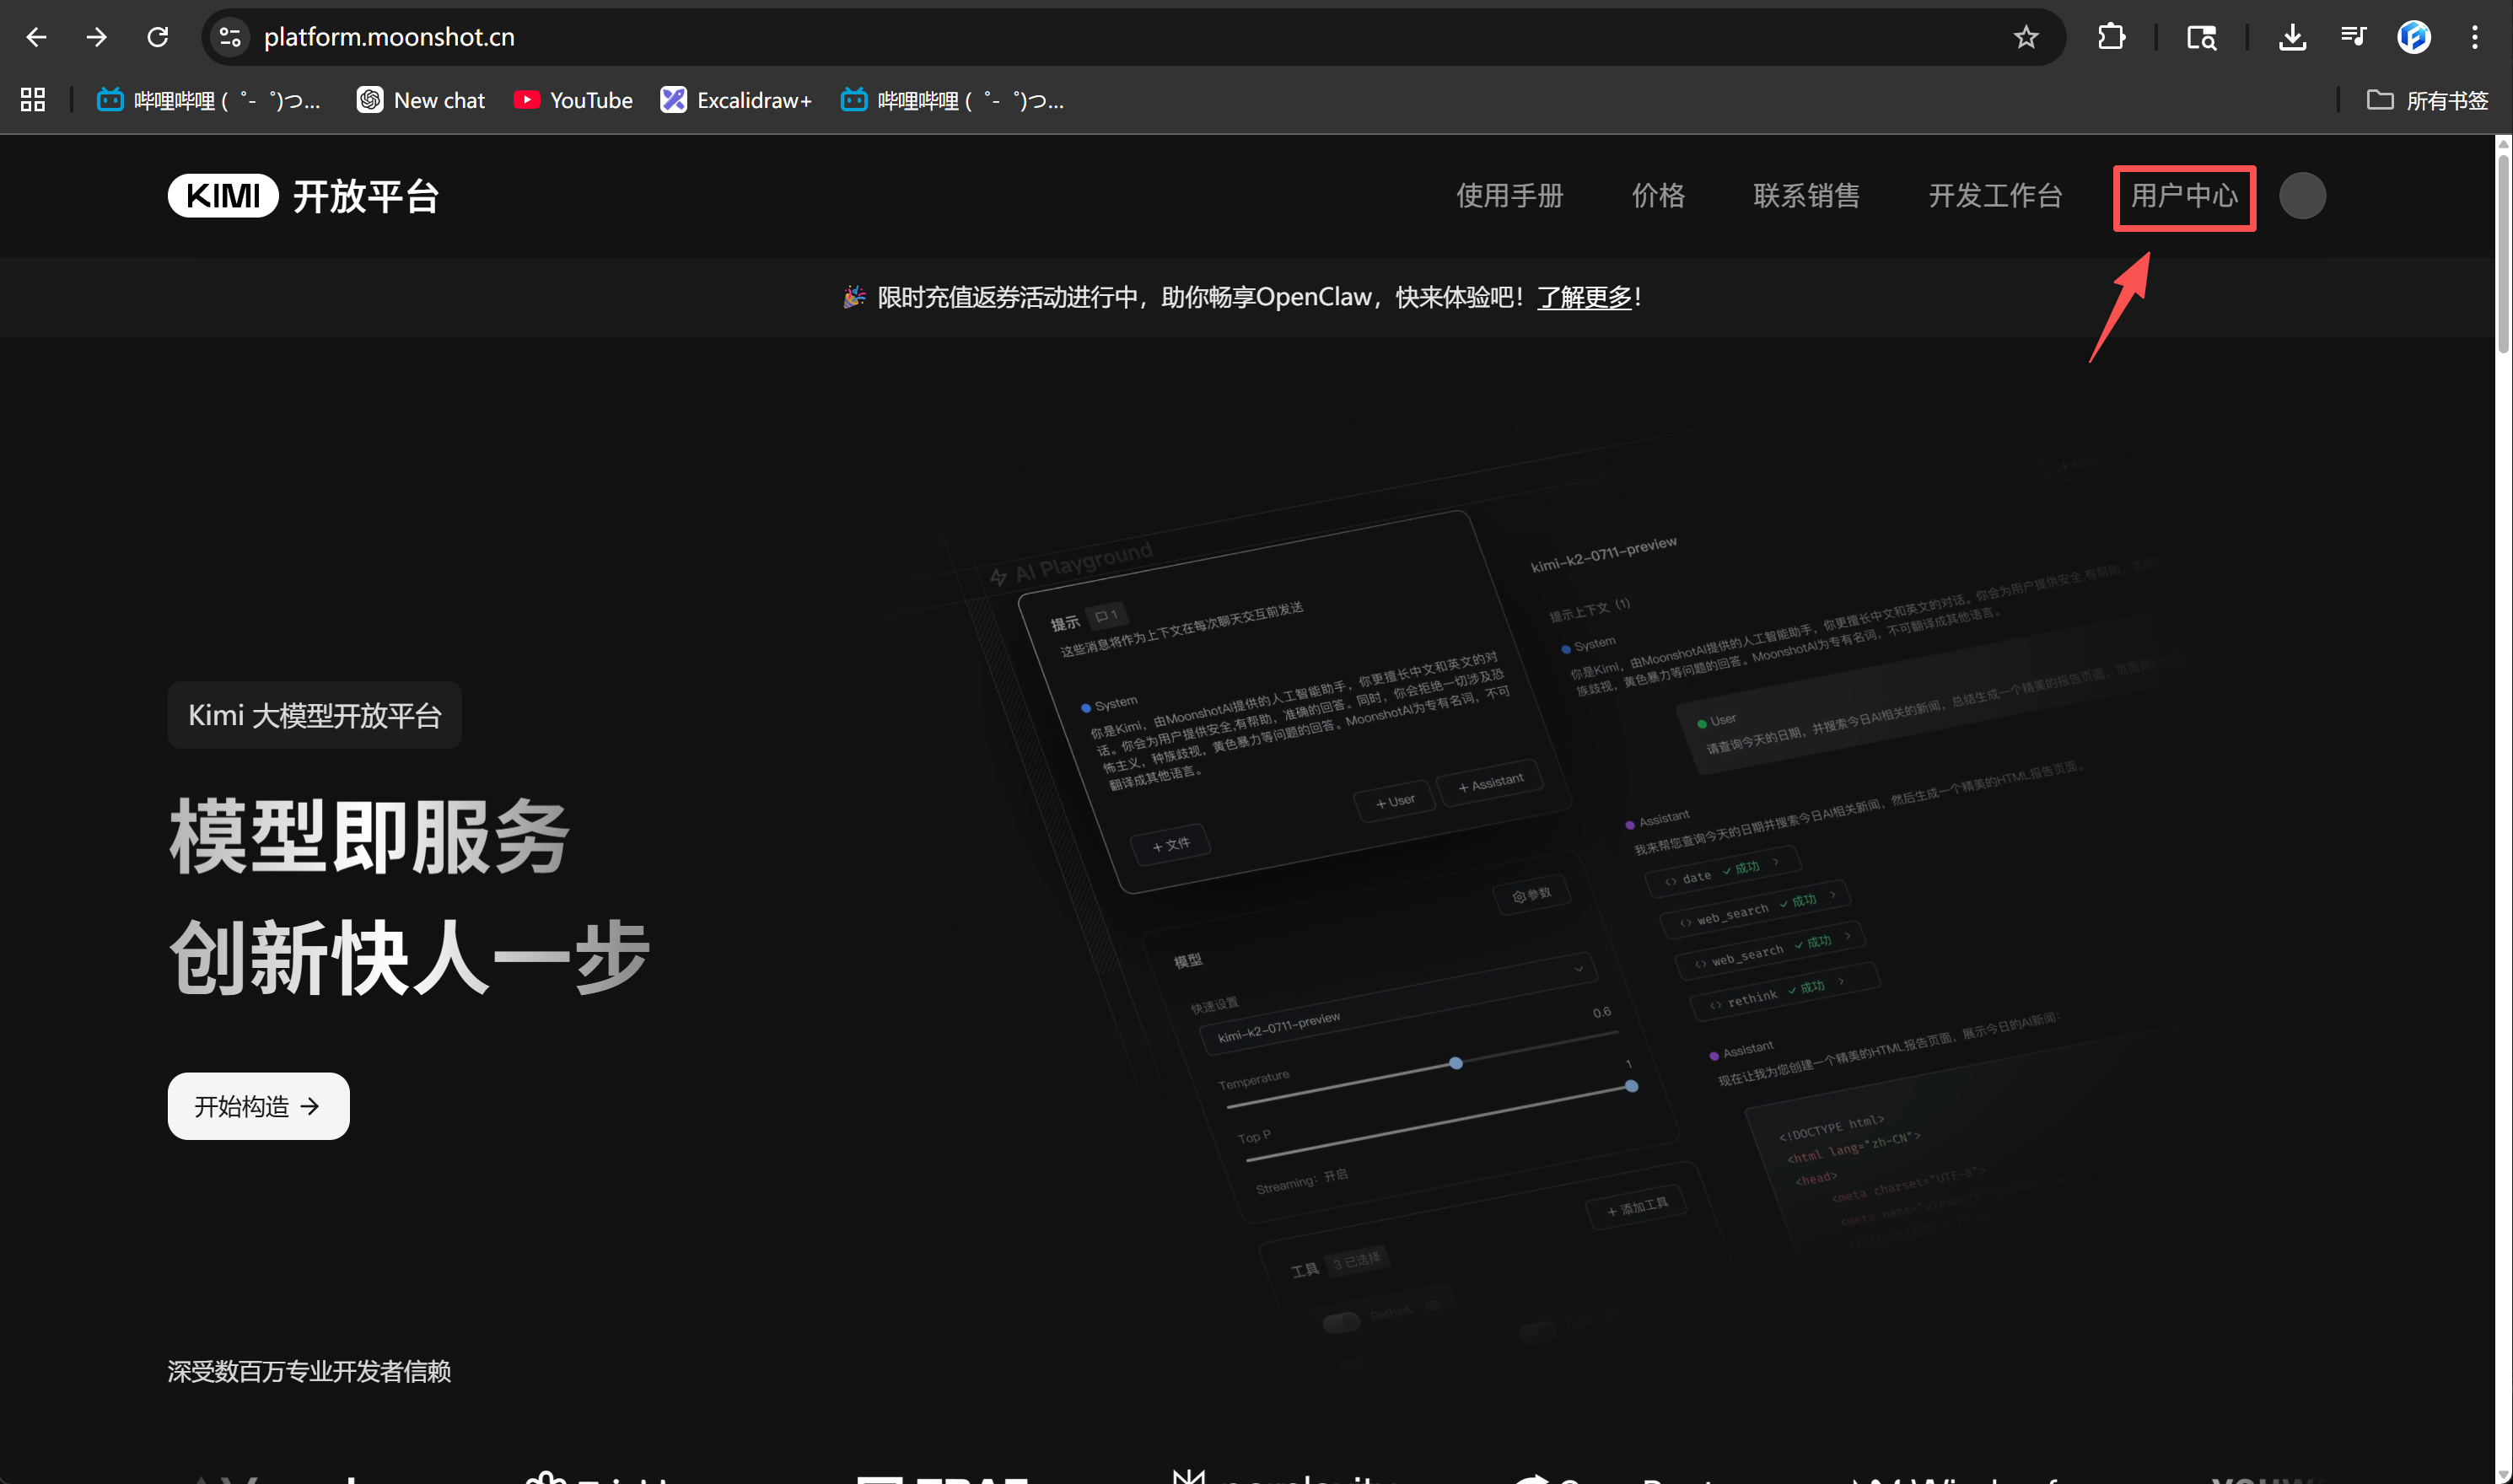Go to the 价格 page
Image resolution: width=2513 pixels, height=1484 pixels.
tap(1658, 196)
